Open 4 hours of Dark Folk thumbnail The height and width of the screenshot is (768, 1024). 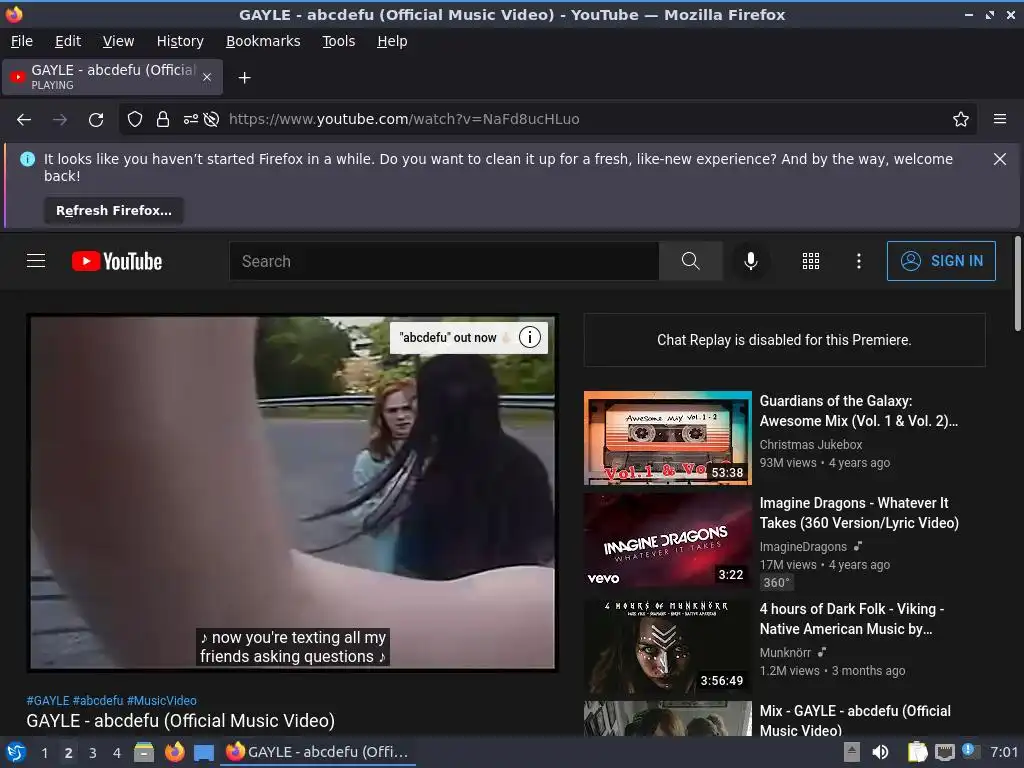pyautogui.click(x=667, y=647)
